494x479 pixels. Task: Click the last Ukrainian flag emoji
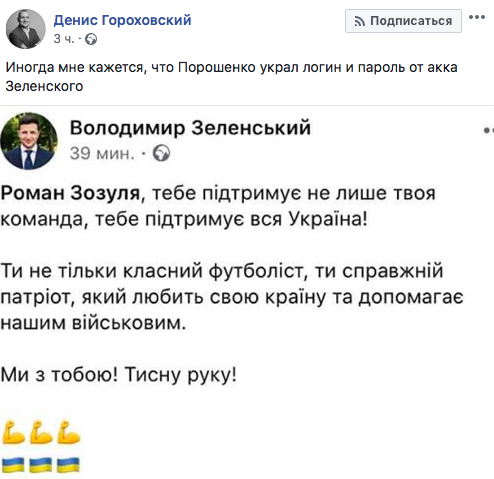coord(68,465)
